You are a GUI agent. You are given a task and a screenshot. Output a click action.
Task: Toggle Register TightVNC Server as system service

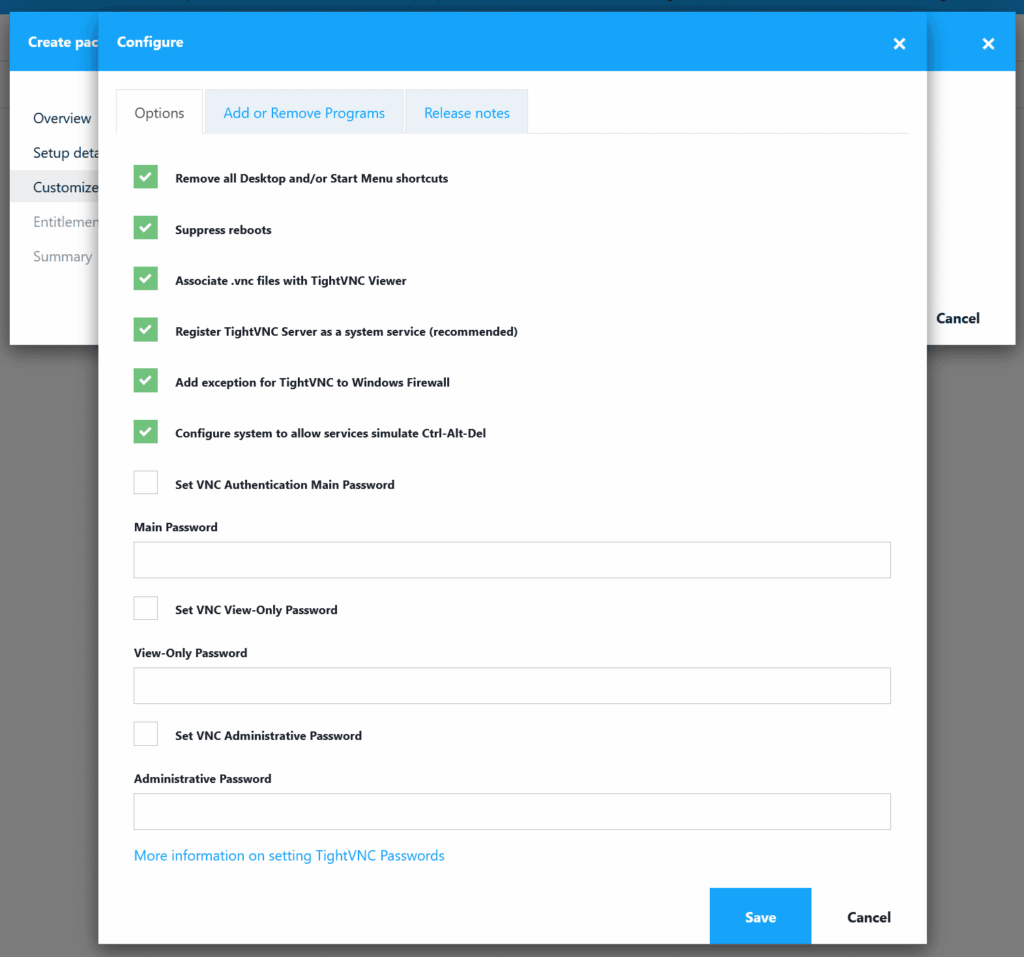(146, 330)
